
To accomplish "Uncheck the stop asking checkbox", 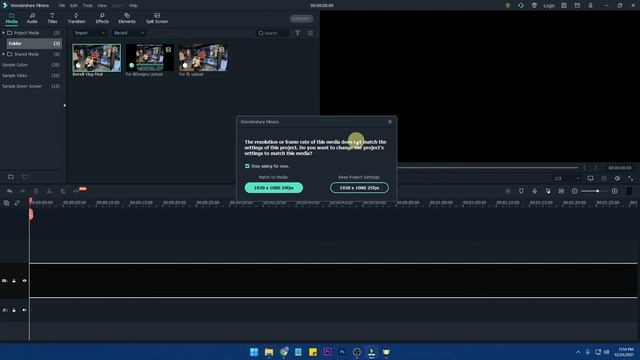I will (x=247, y=166).
